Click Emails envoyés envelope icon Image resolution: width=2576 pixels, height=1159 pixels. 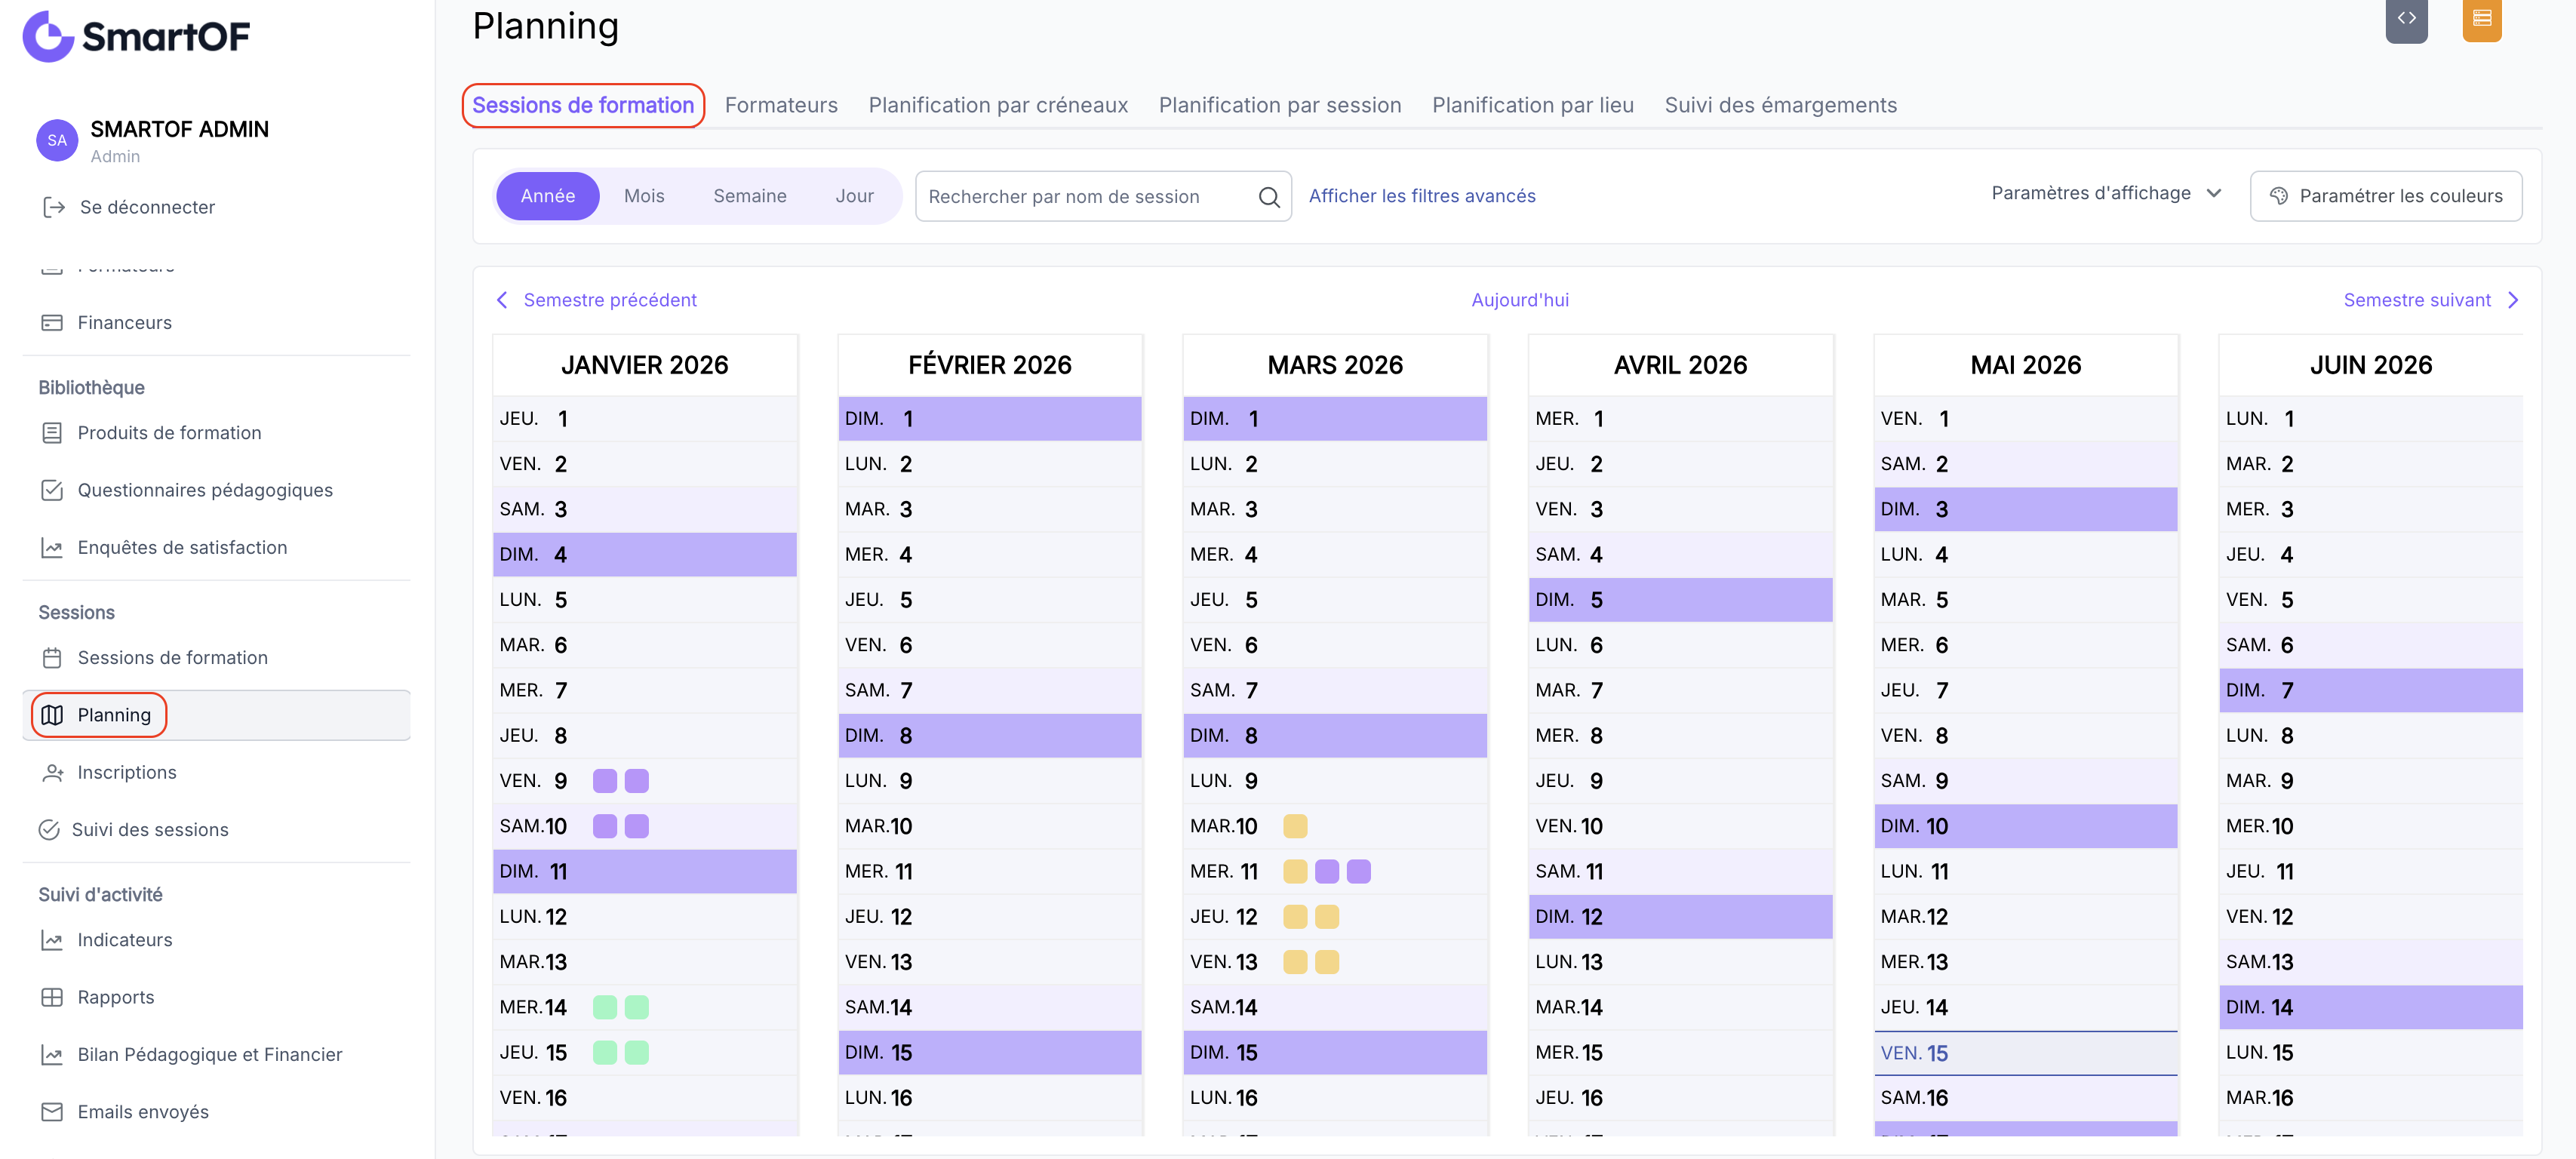(52, 1112)
